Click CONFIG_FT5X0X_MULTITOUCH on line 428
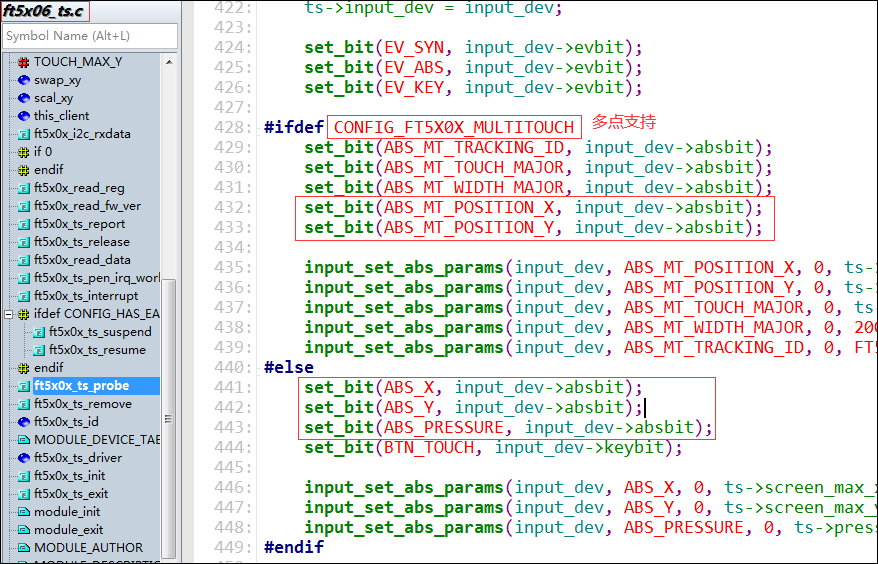Viewport: 878px width, 564px height. pos(454,127)
